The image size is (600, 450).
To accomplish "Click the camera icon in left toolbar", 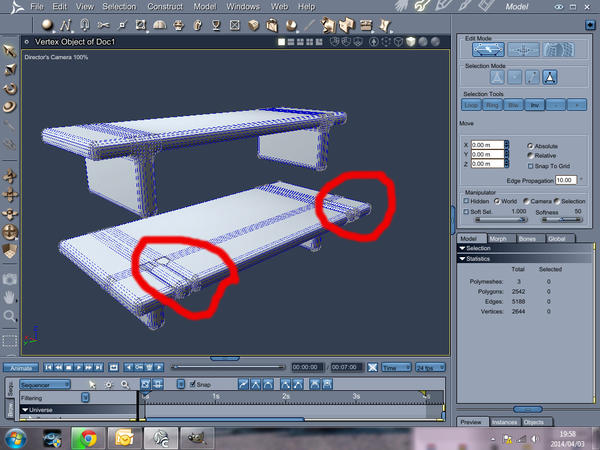I will click(10, 279).
